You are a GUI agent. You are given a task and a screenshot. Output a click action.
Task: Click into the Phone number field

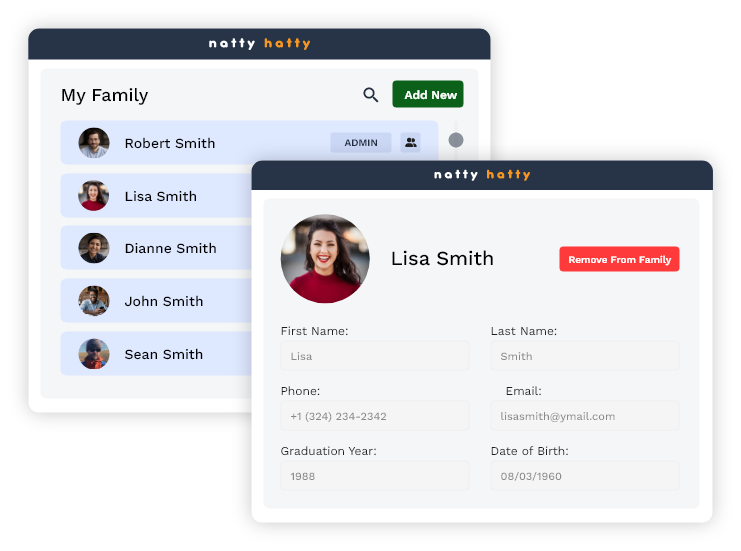[x=374, y=416]
